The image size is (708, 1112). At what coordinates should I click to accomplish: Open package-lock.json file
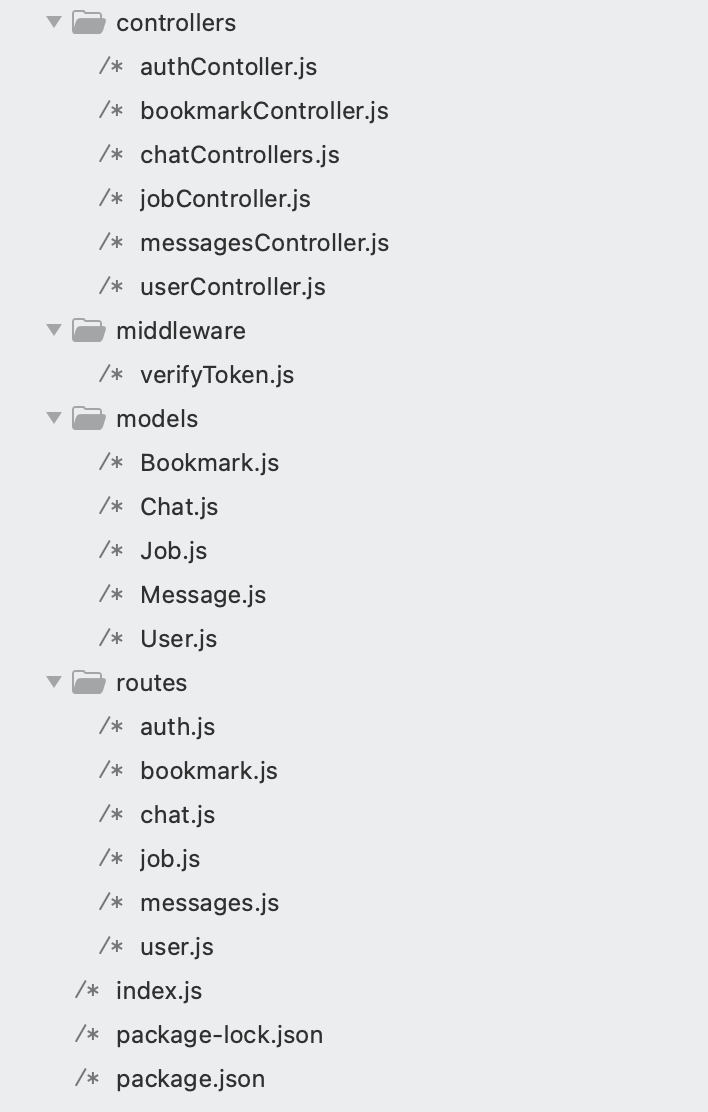219,1035
